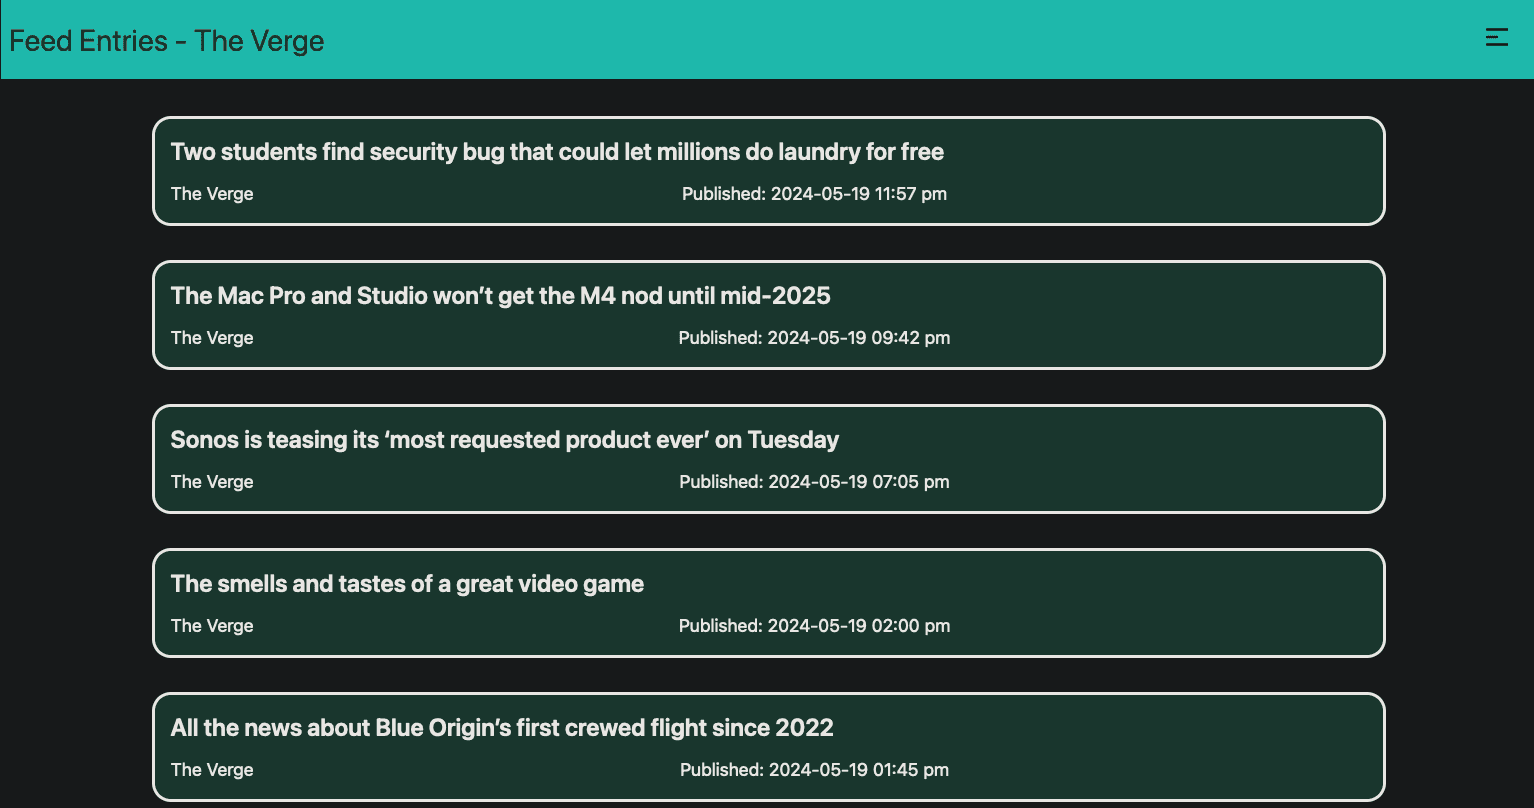Click 'The Verge' source under the Sonos entry
The image size is (1534, 808).
click(212, 482)
